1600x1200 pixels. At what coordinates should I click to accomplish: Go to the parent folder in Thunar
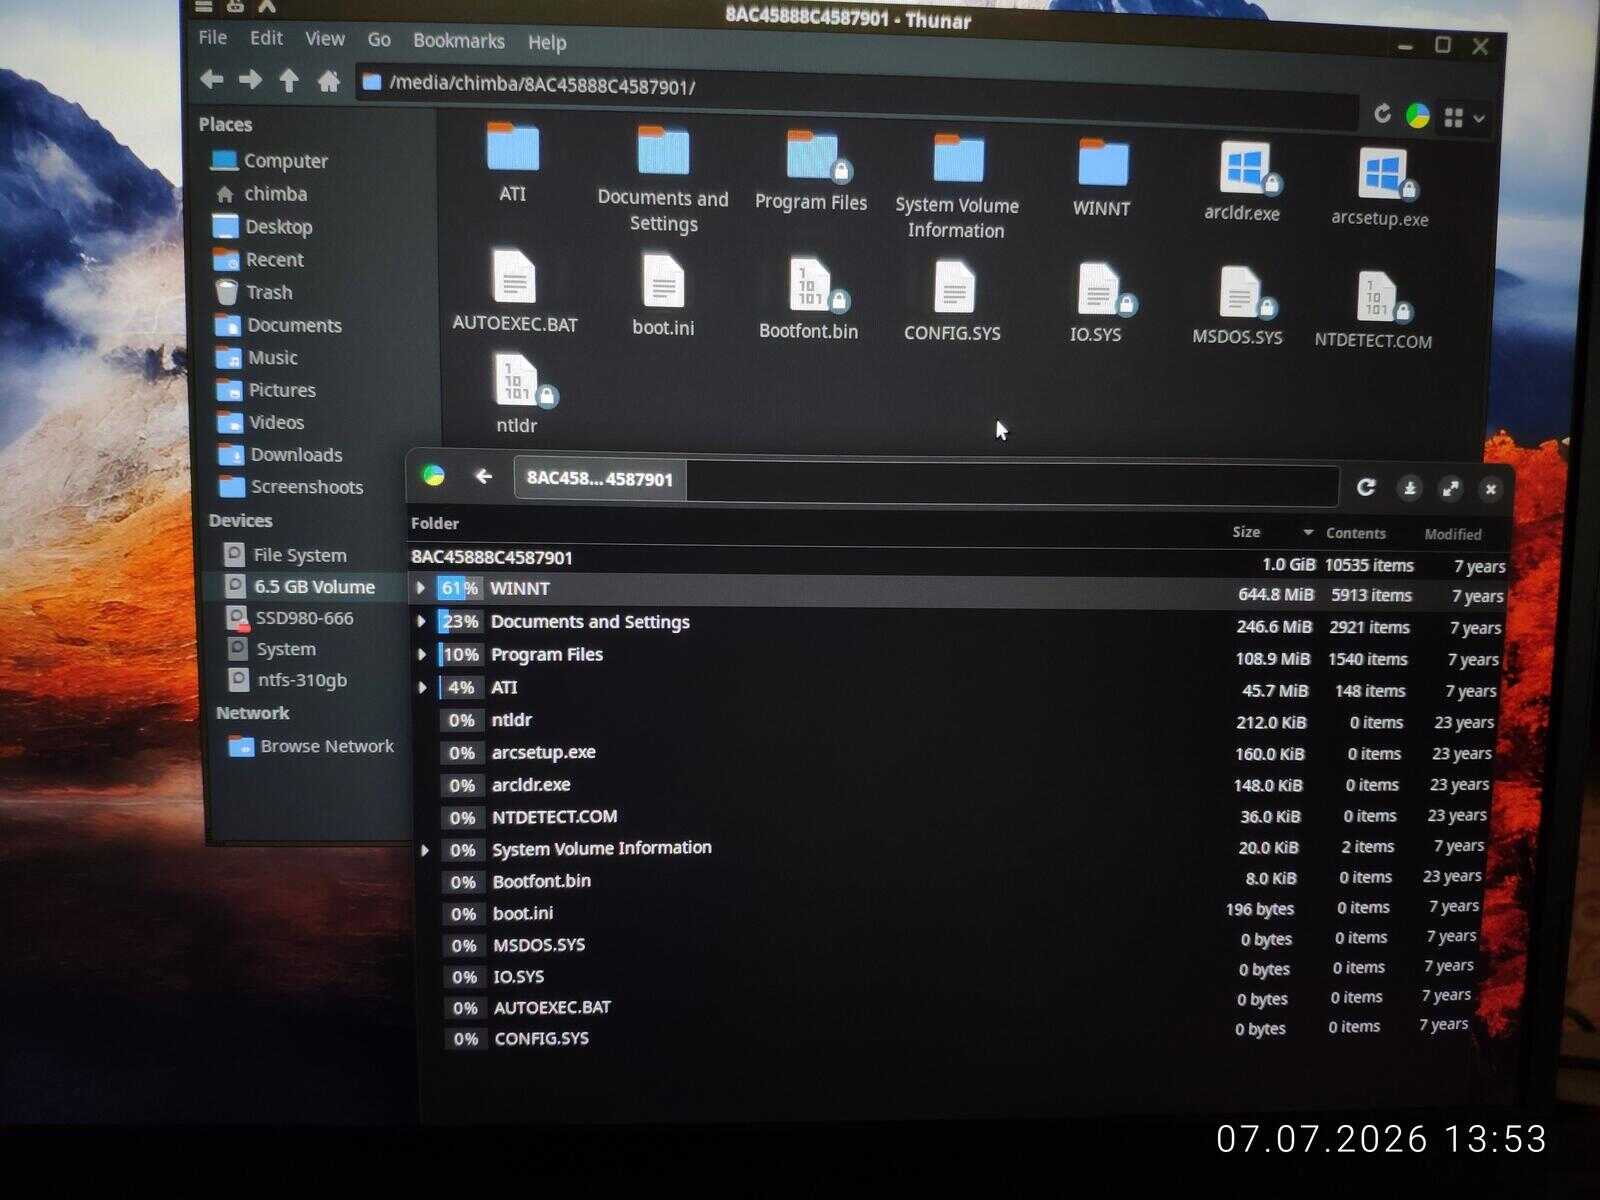pos(289,80)
